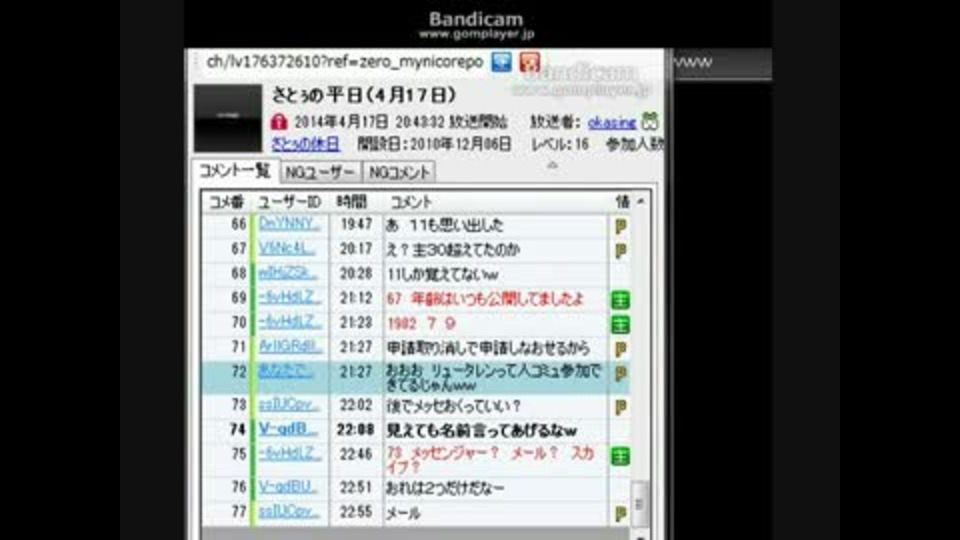Click the premium P icon on comment 71
960x540 pixels.
[620, 349]
